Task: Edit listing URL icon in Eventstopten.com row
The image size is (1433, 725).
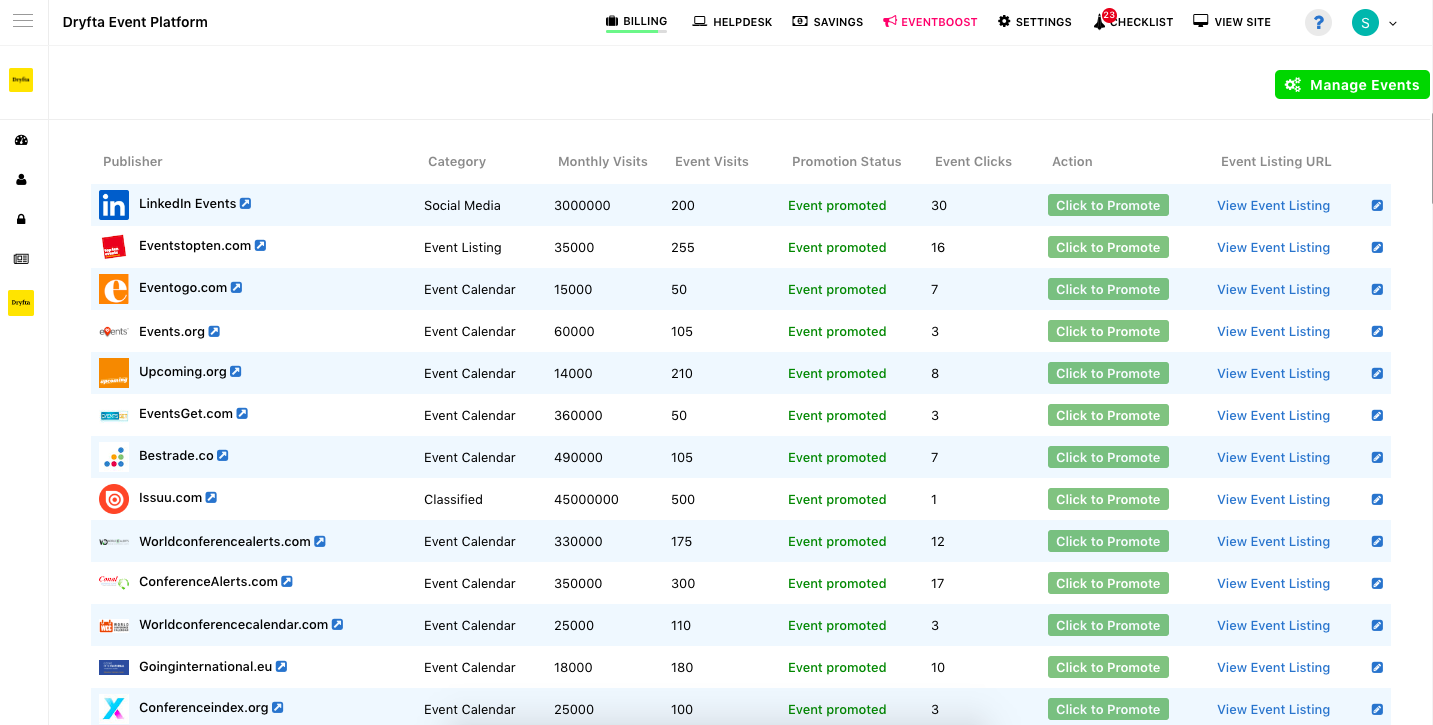Action: tap(1377, 247)
